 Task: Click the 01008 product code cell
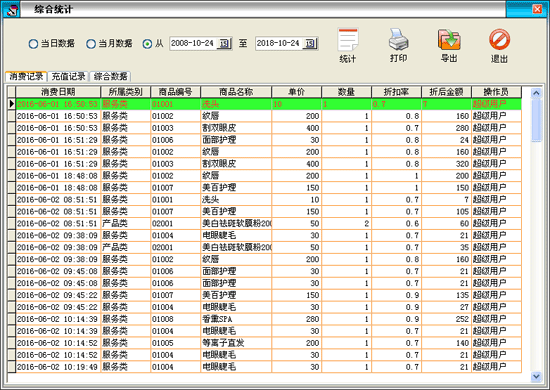tap(175, 319)
